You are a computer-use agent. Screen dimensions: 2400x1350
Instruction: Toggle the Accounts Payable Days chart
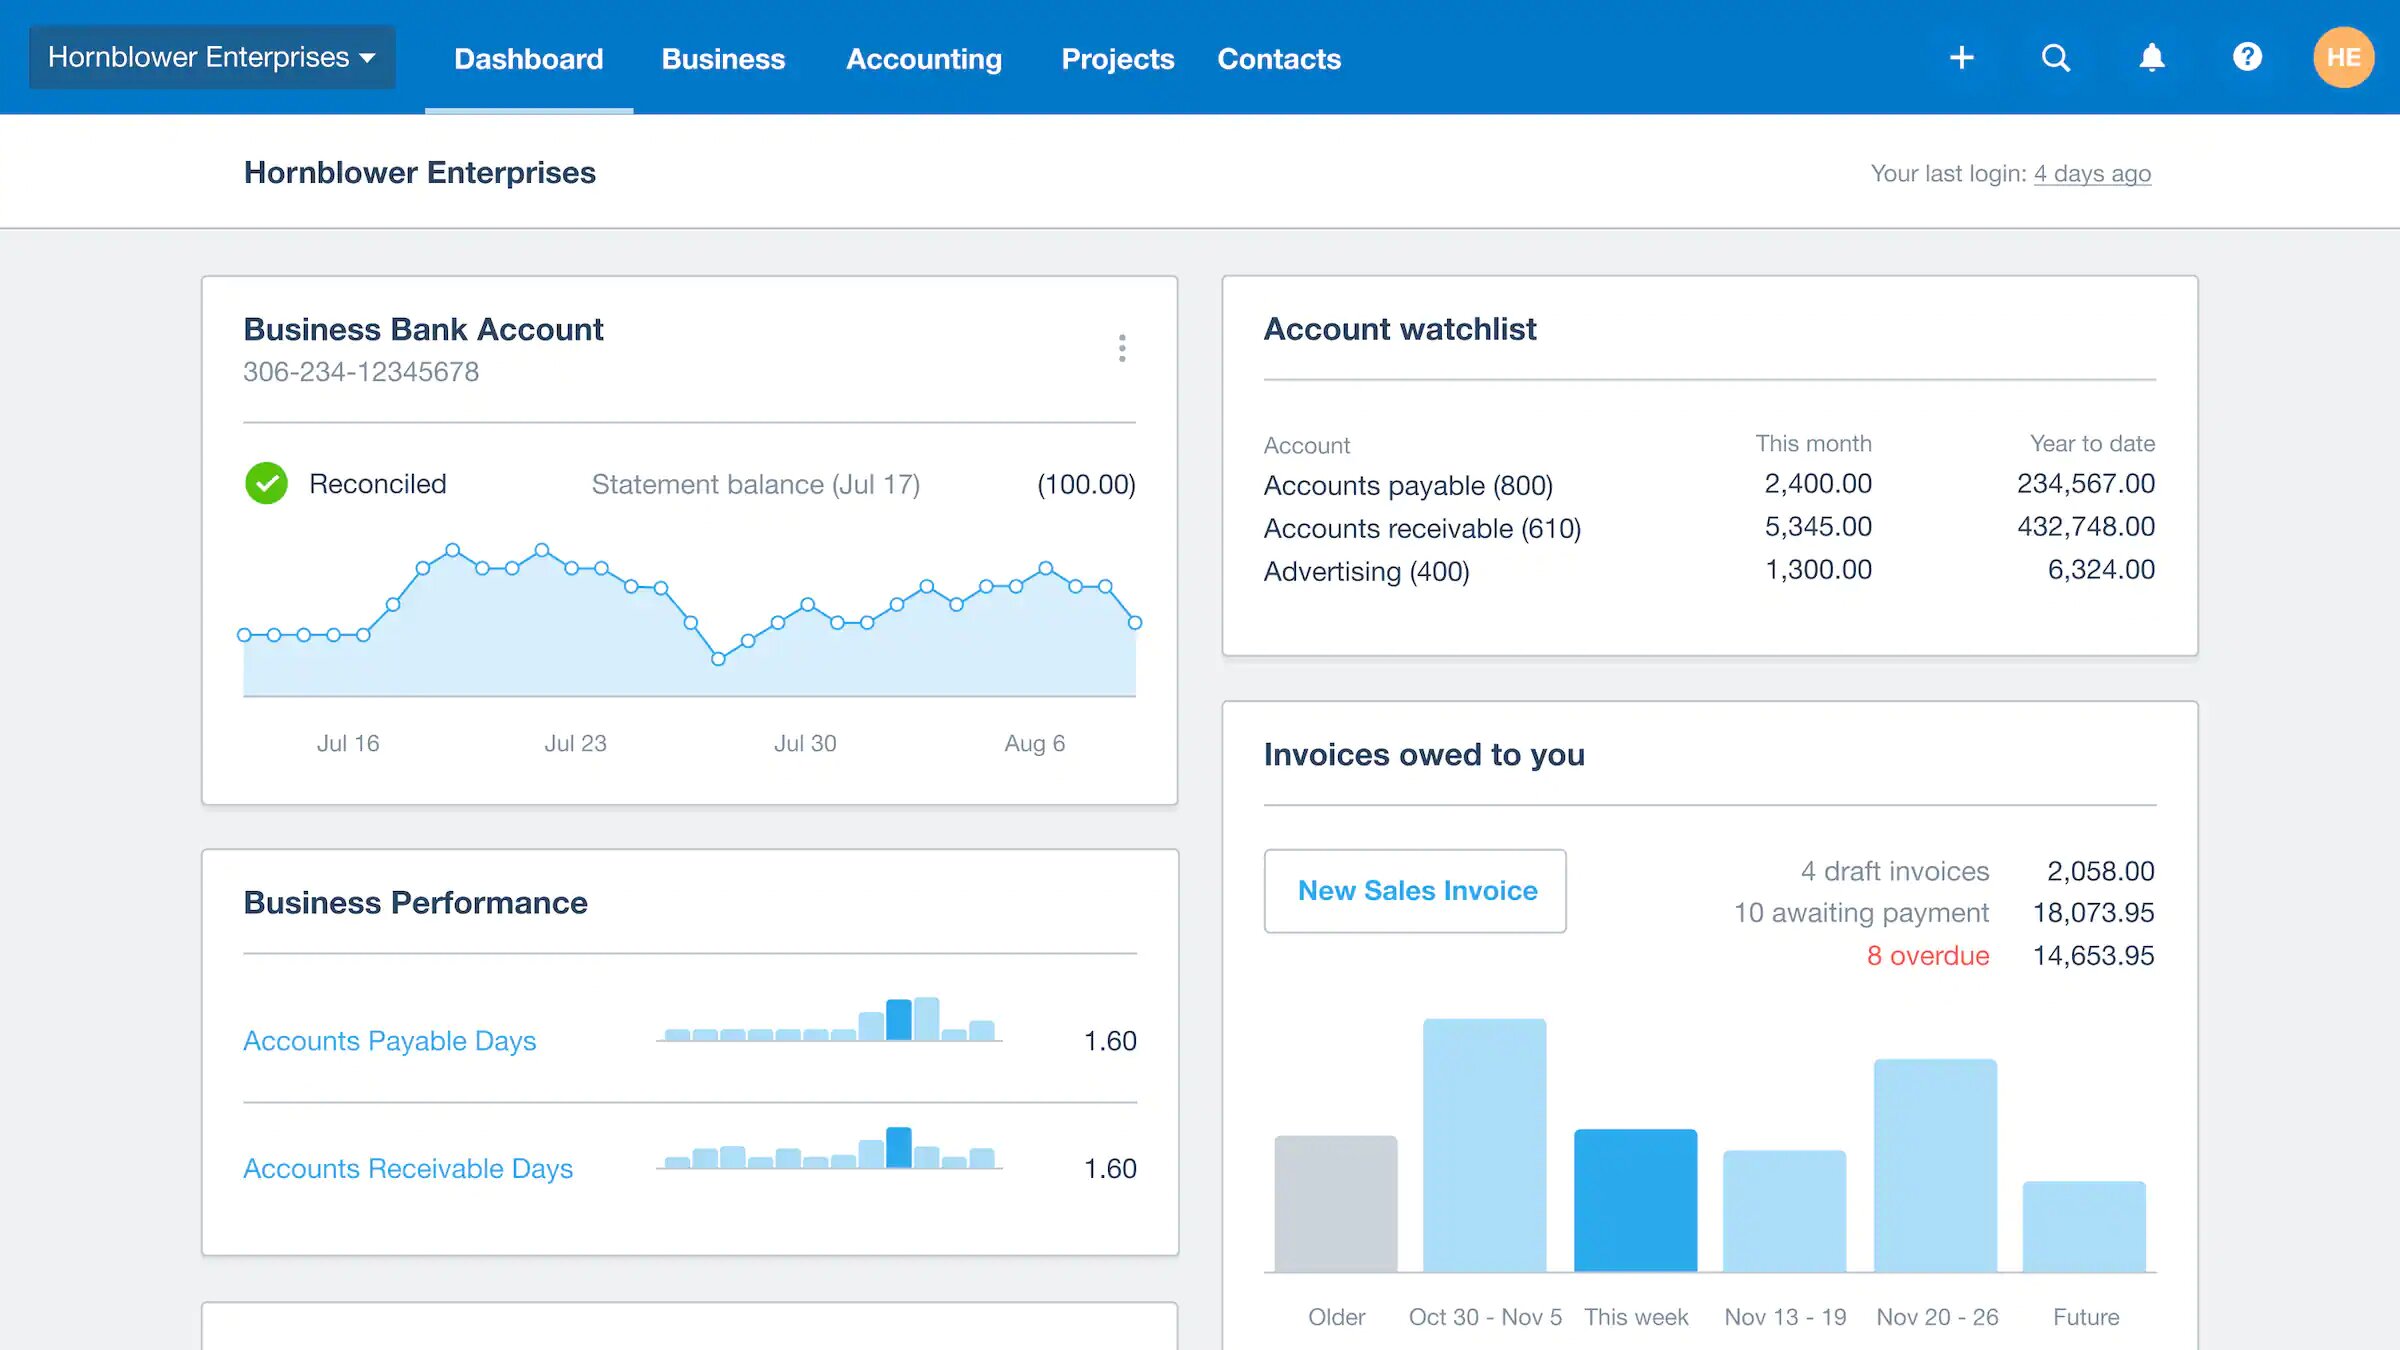point(389,1040)
